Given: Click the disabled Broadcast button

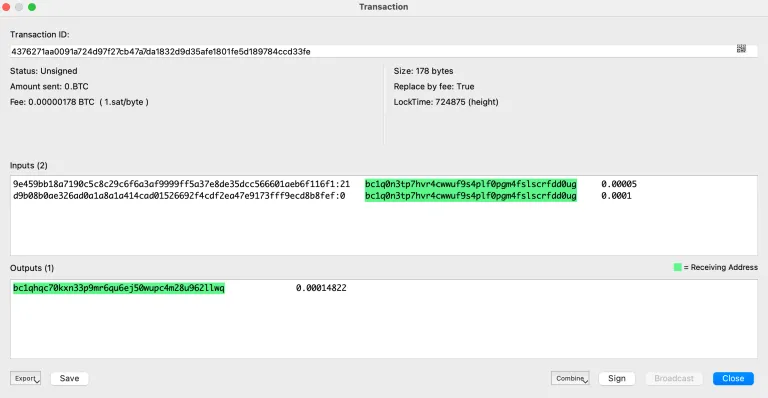Looking at the screenshot, I should [x=673, y=378].
